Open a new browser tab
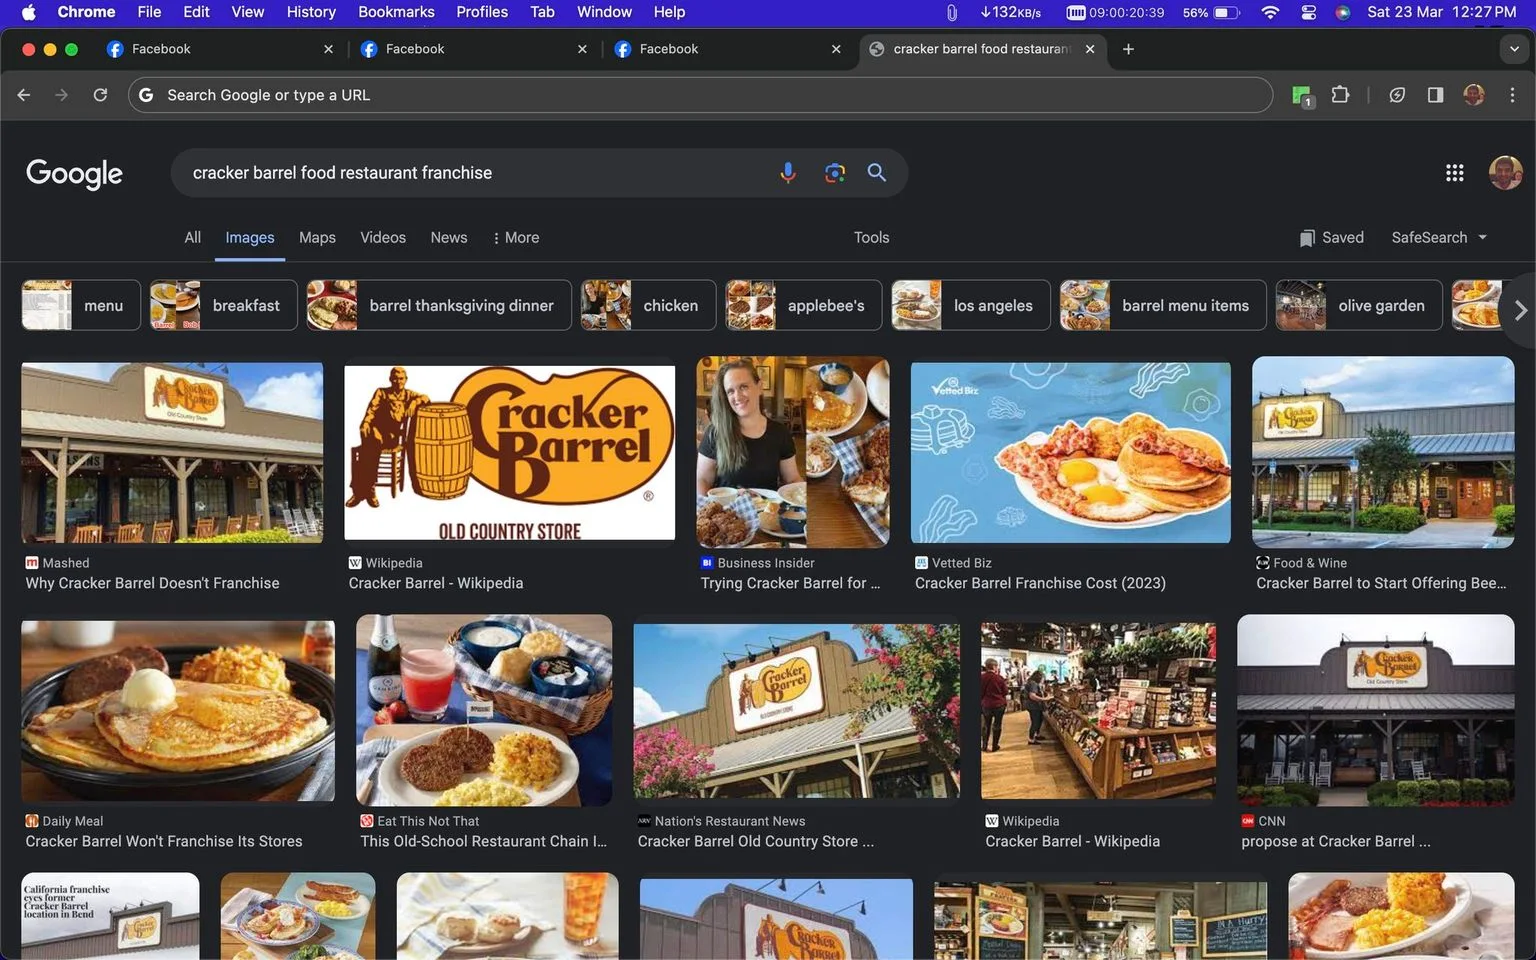1536x960 pixels. pyautogui.click(x=1128, y=49)
